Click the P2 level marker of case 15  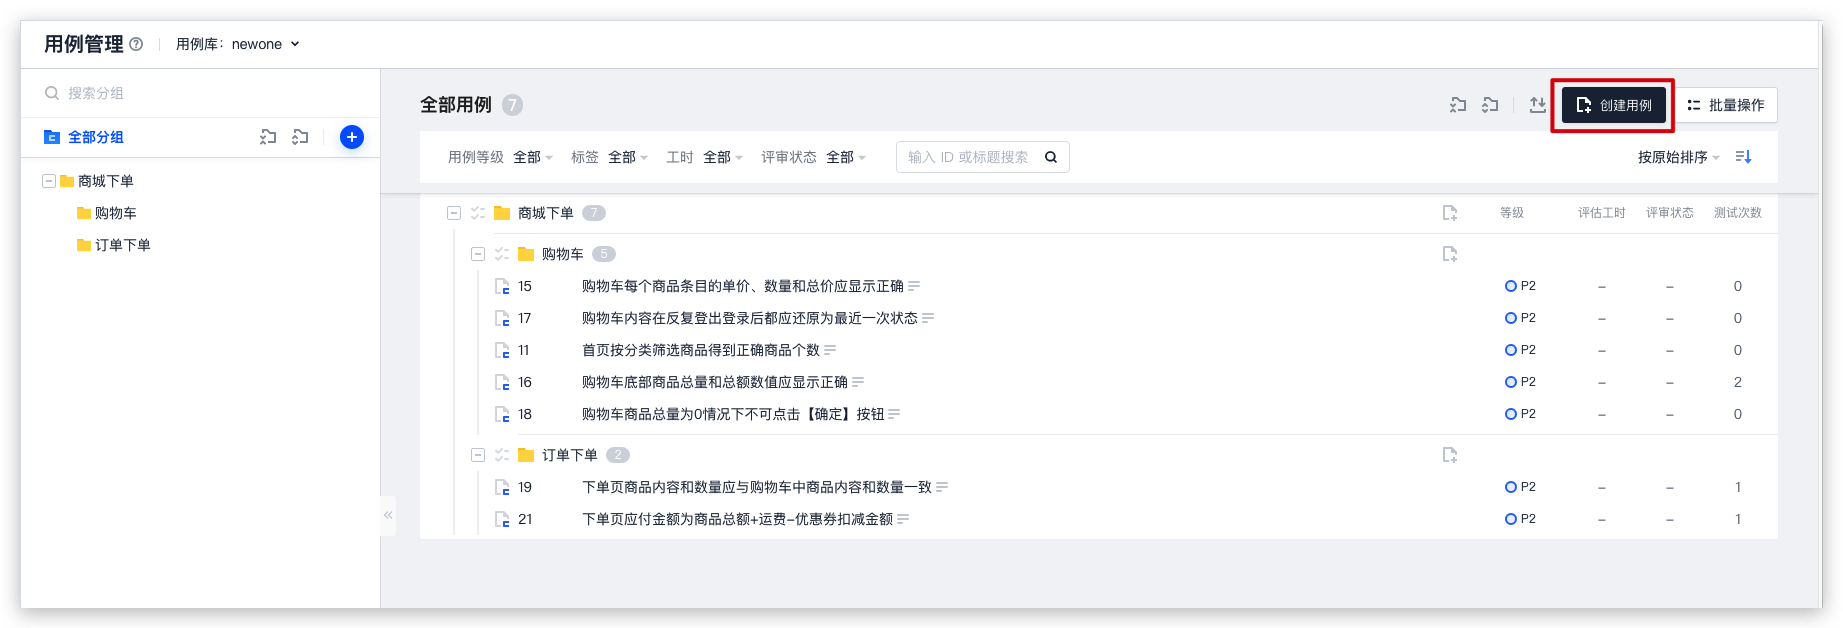tap(1520, 286)
